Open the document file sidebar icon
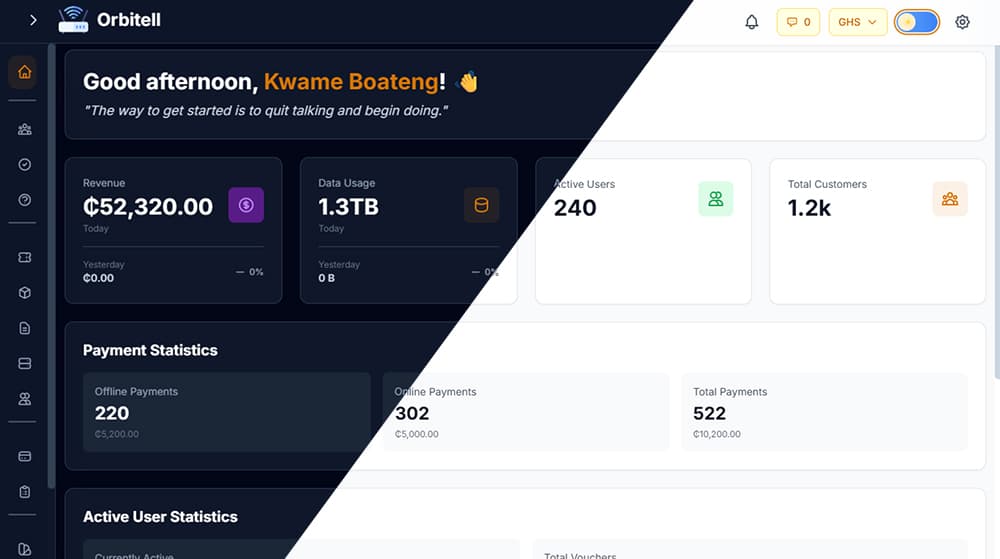 click(x=24, y=328)
